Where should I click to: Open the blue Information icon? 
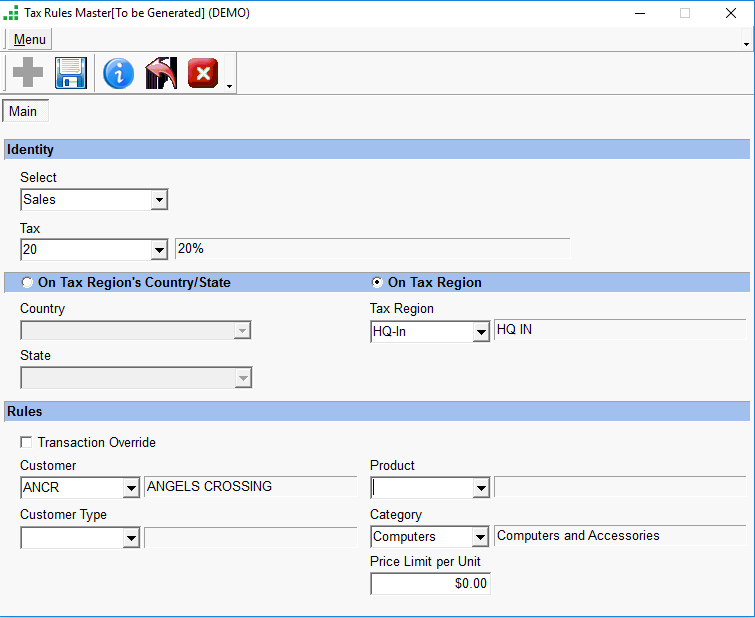pyautogui.click(x=118, y=73)
